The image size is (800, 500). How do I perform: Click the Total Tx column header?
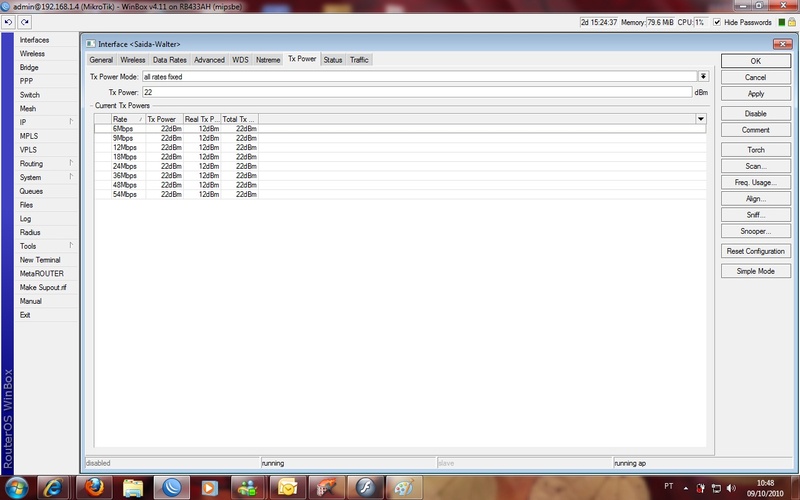[239, 119]
